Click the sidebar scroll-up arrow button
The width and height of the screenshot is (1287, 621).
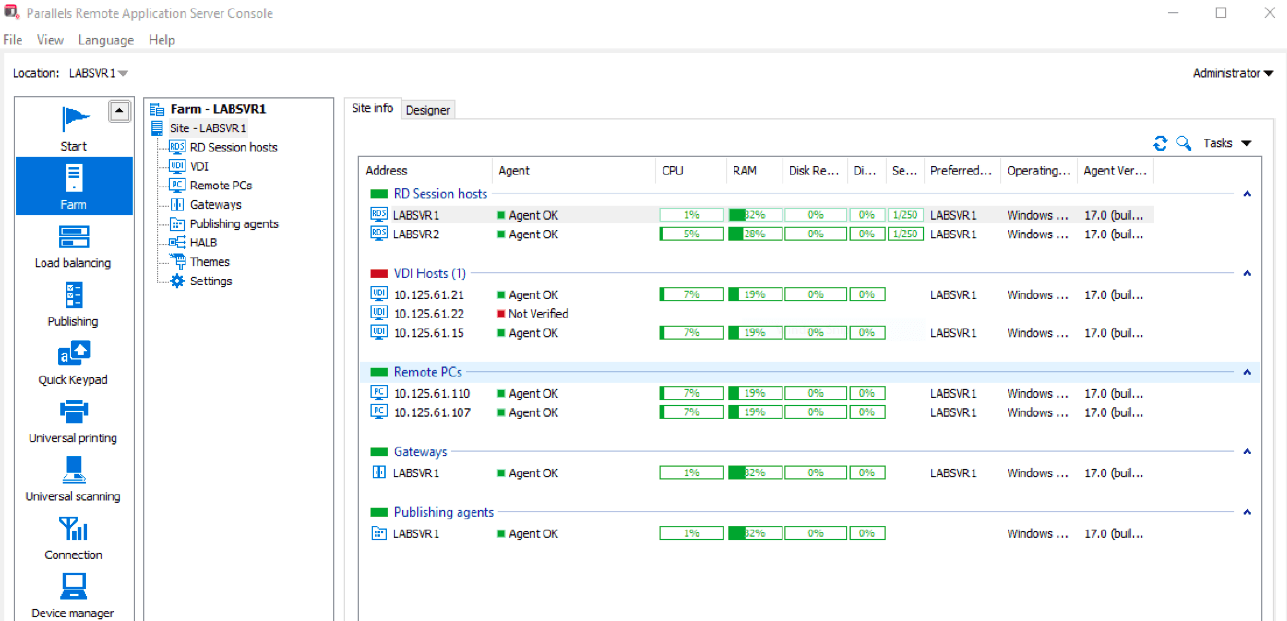[x=120, y=111]
